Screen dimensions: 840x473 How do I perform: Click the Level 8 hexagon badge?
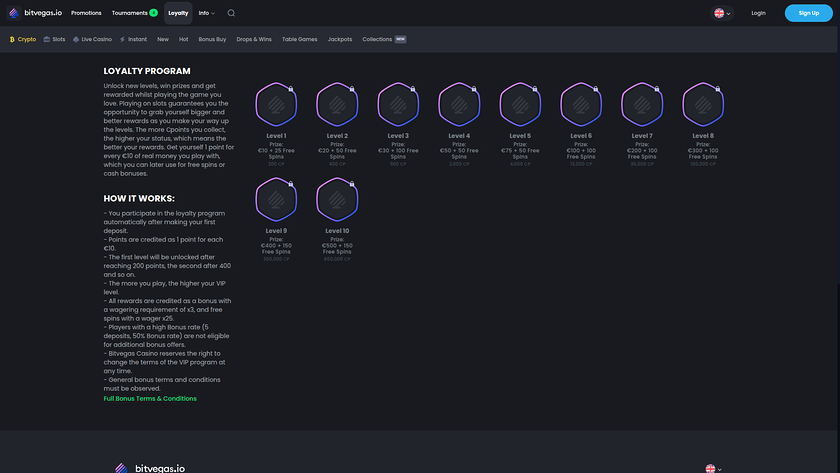[703, 104]
